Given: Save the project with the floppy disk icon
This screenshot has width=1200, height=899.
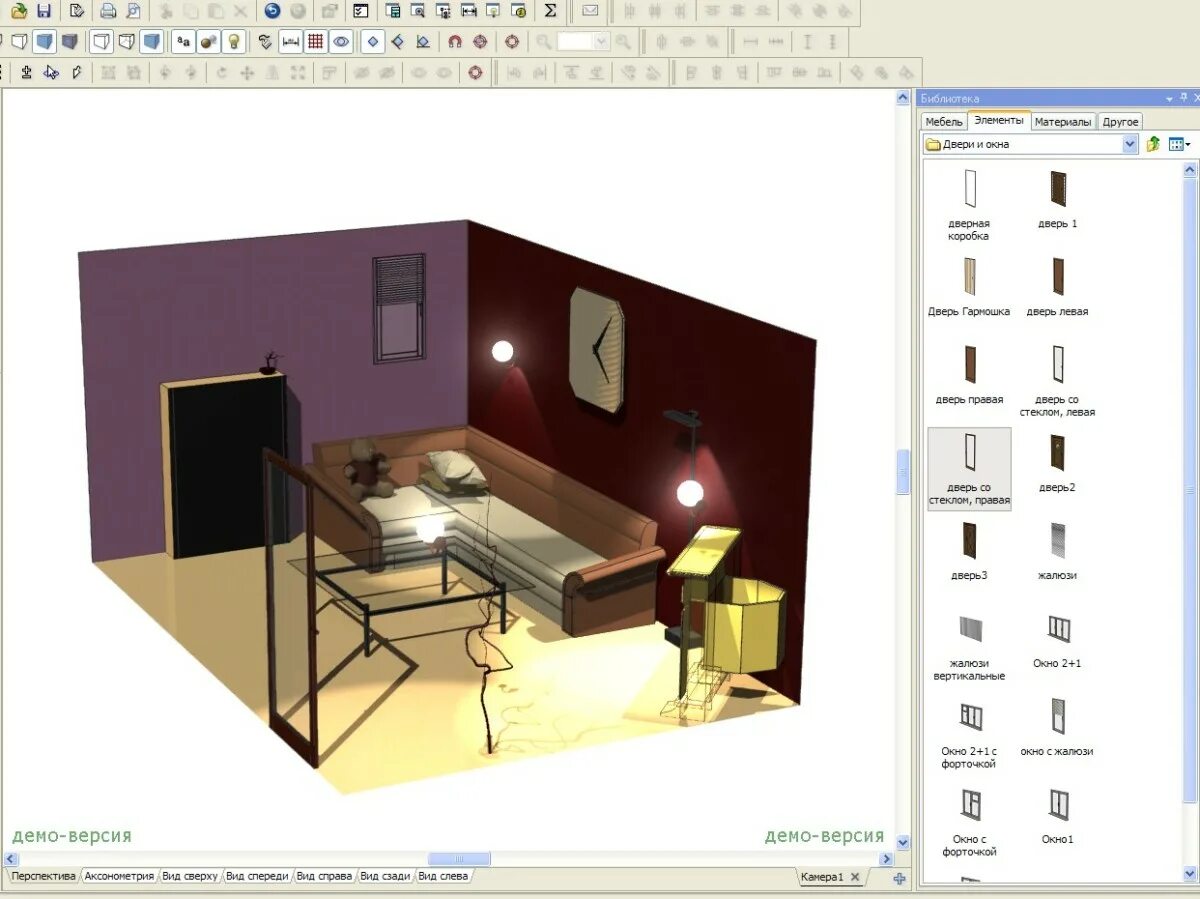Looking at the screenshot, I should (x=44, y=11).
